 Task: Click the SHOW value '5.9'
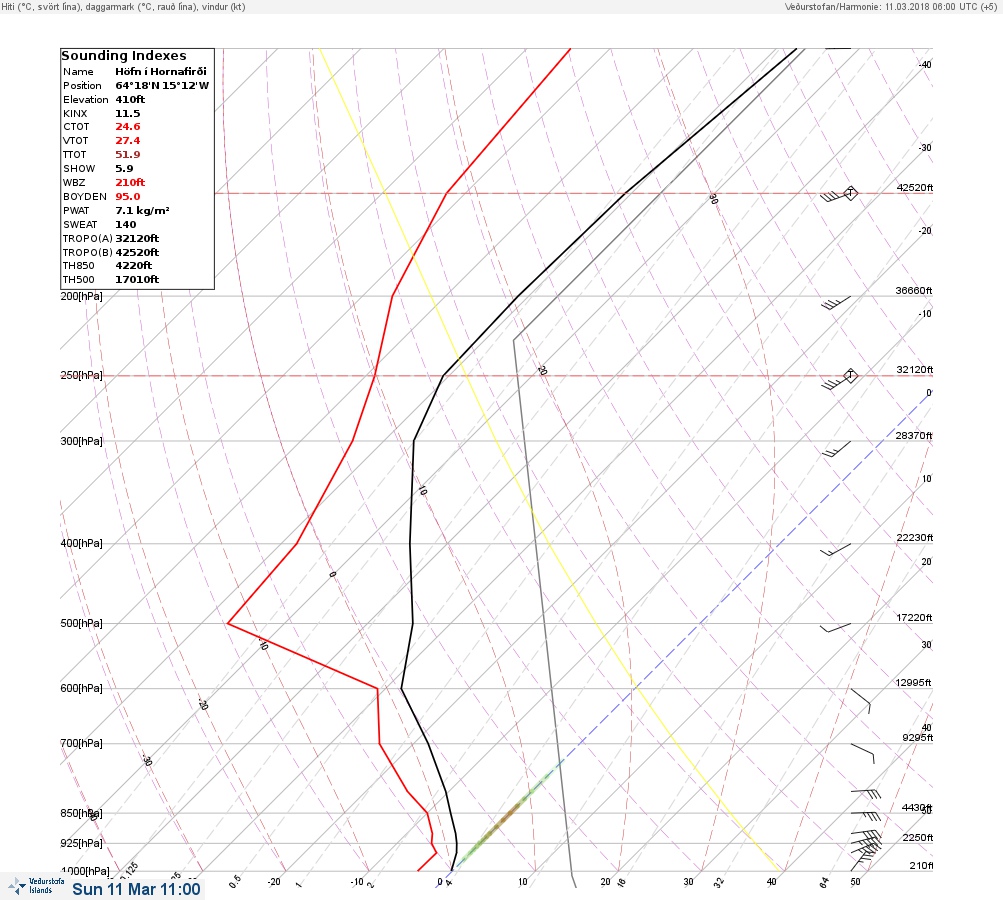124,169
